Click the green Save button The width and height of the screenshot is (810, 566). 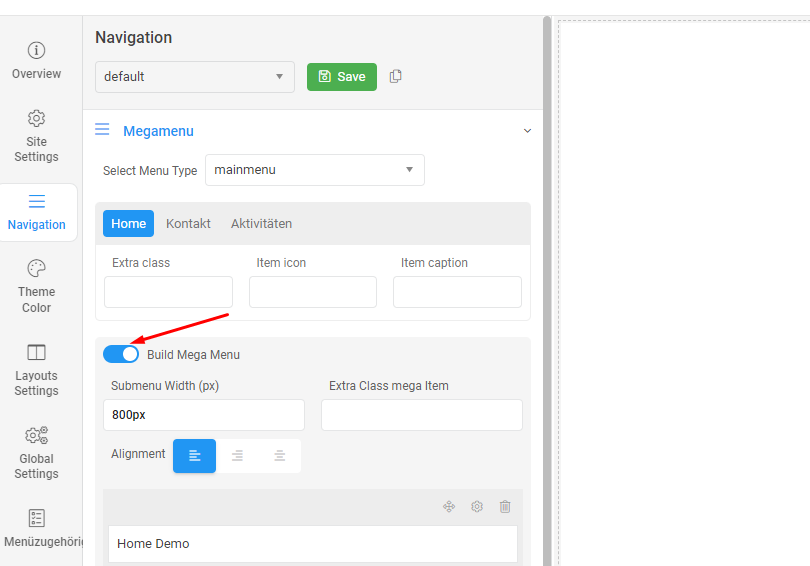tap(342, 77)
